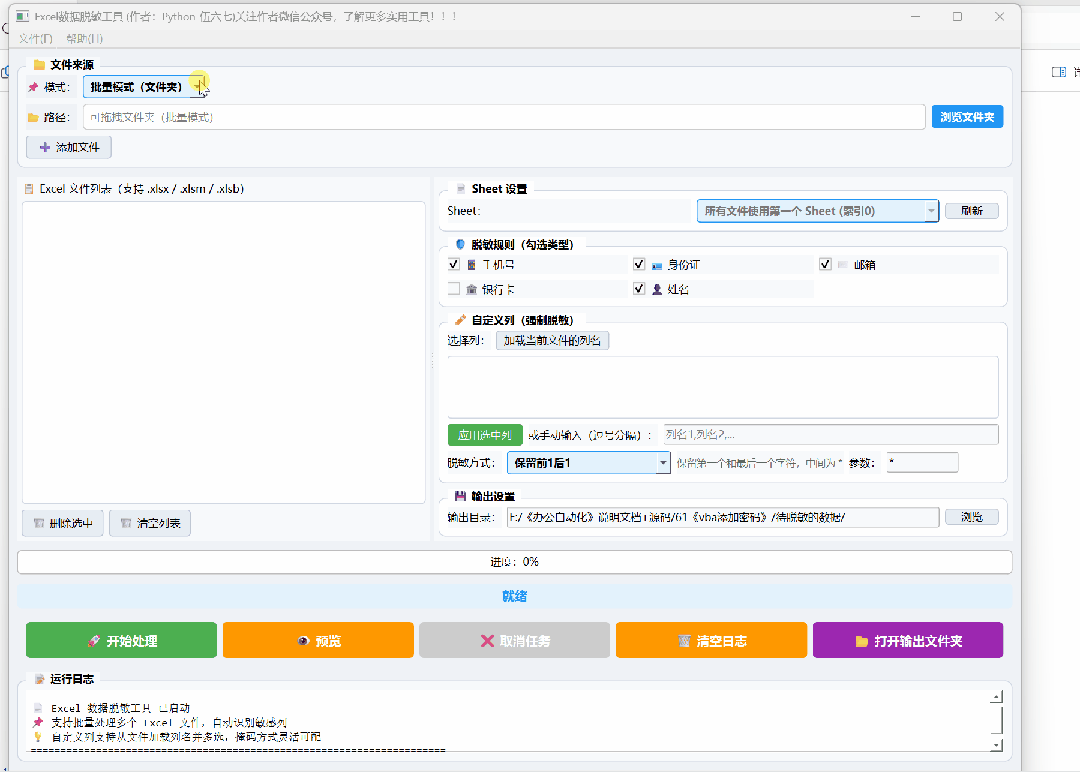This screenshot has height=772, width=1080.
Task: Click the green 开始处理 button
Action: tap(121, 640)
